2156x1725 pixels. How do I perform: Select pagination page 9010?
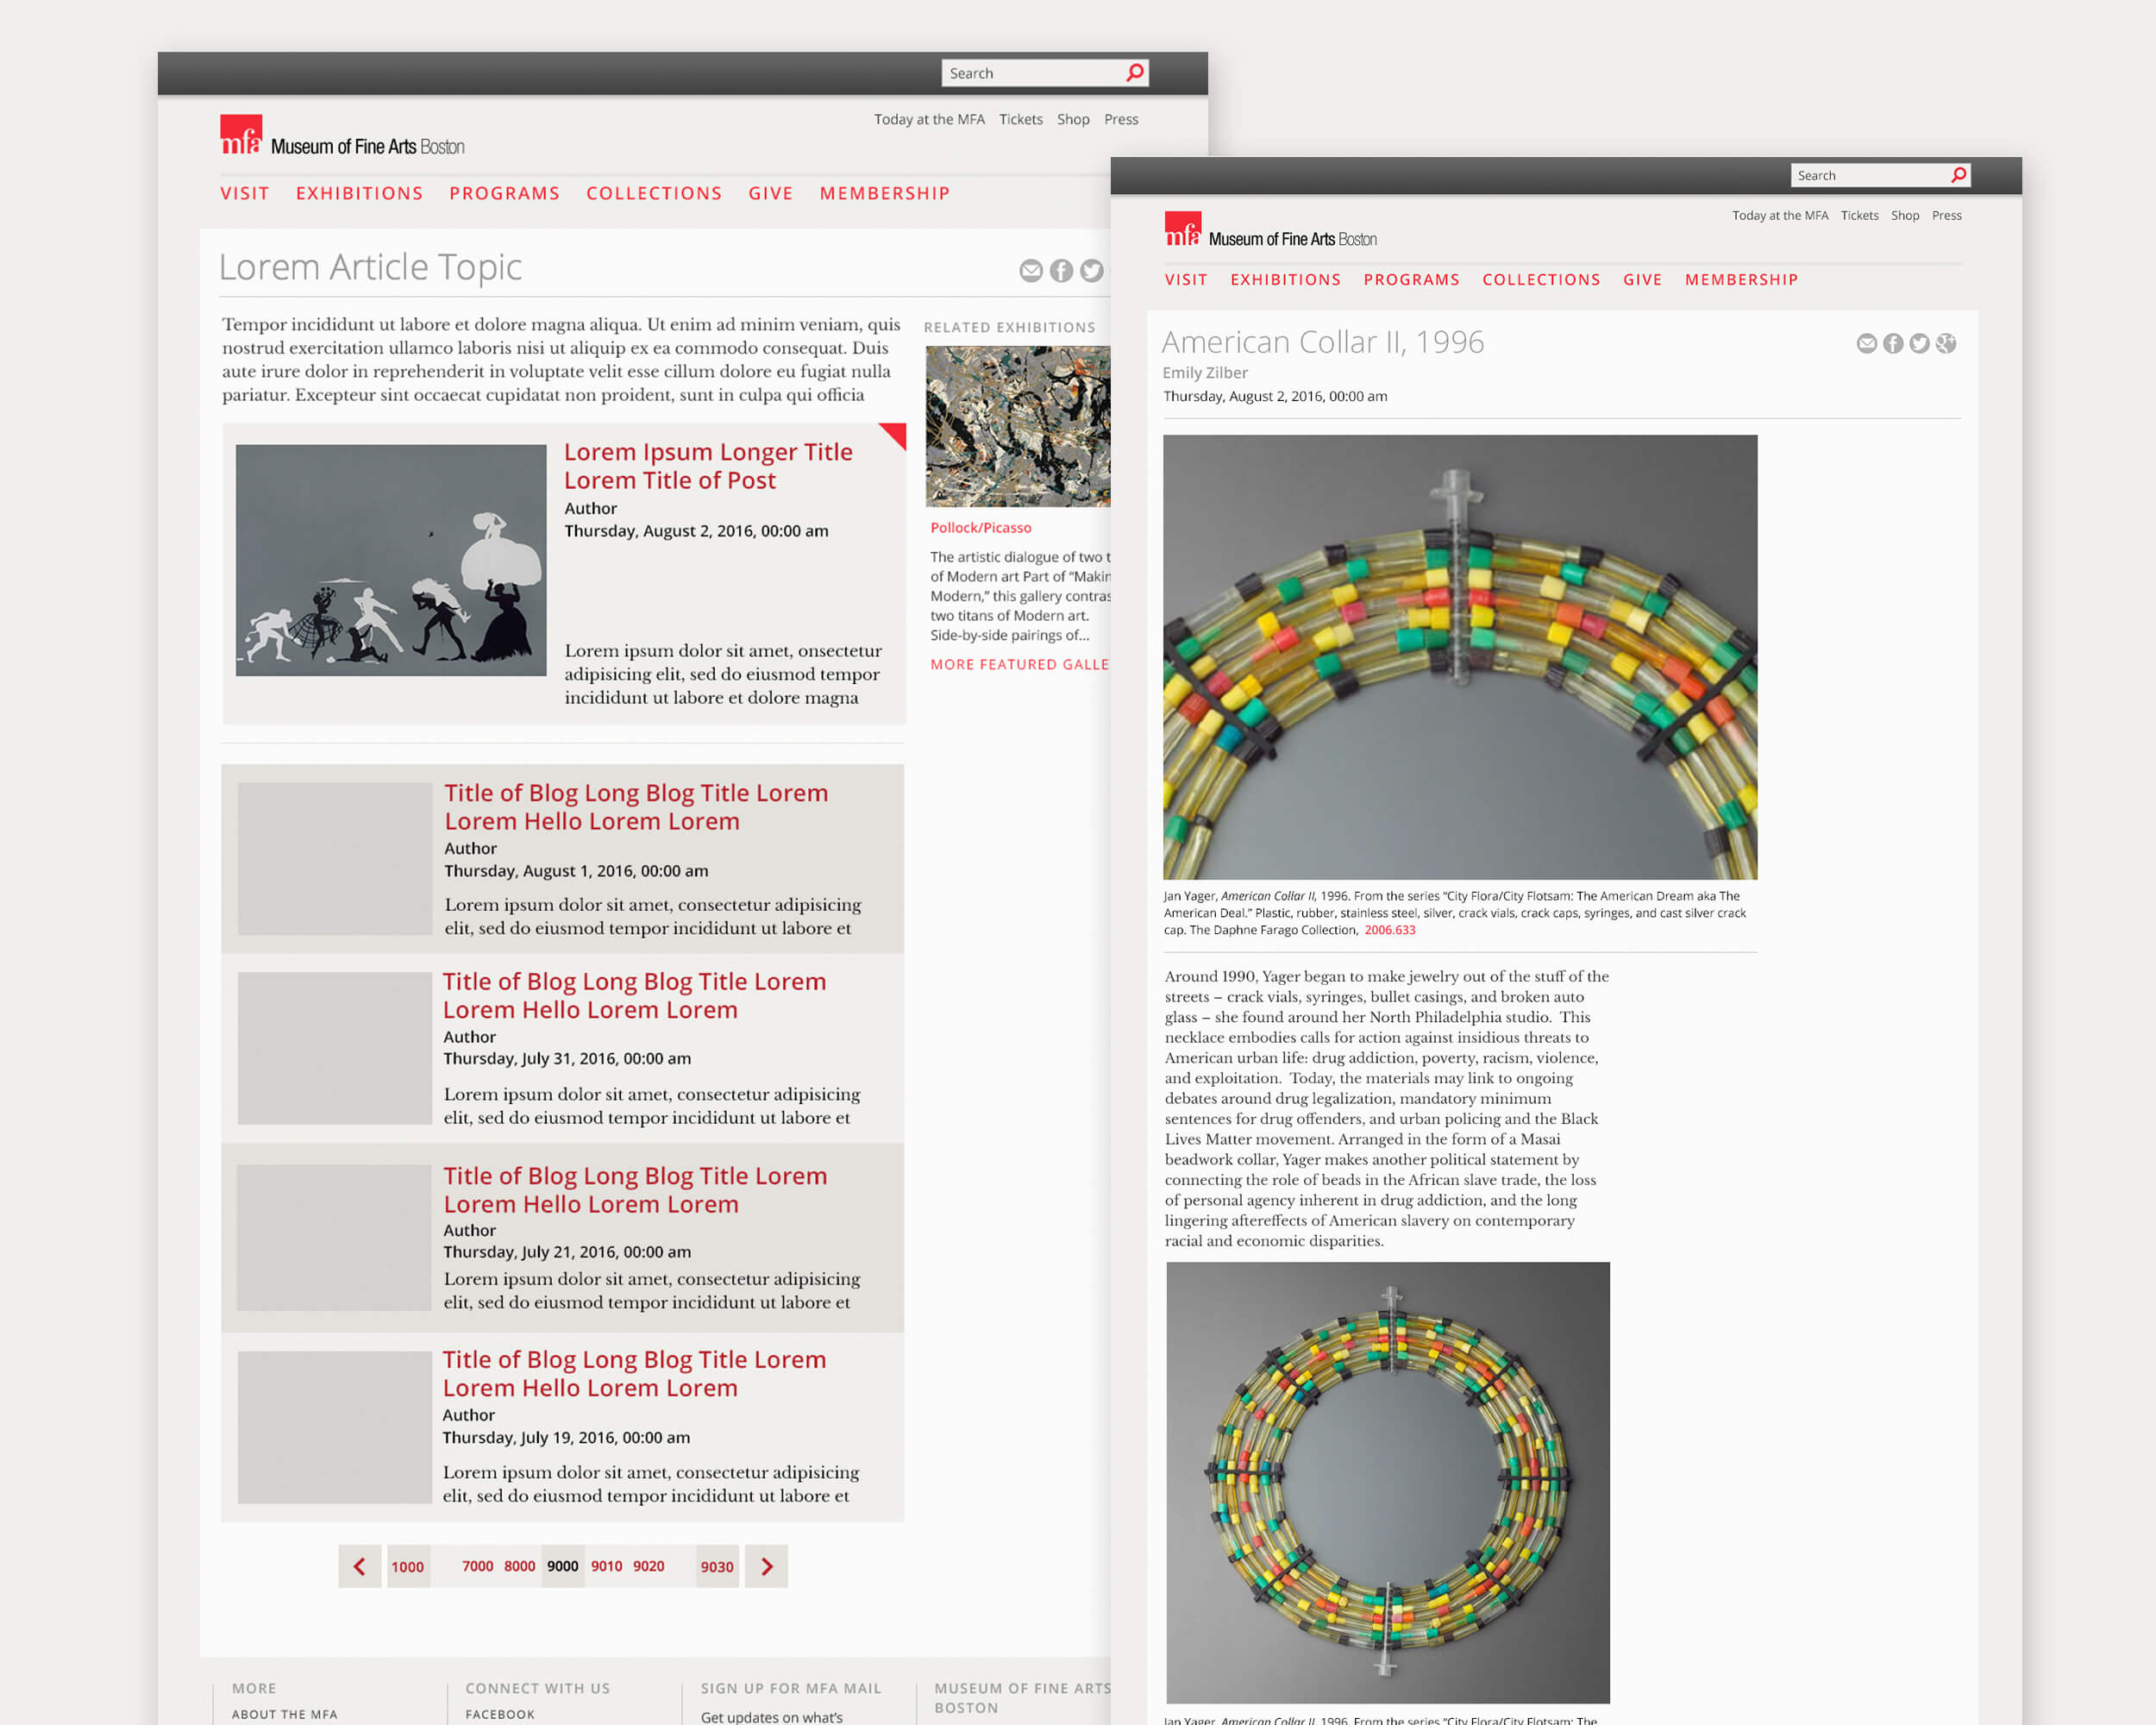pyautogui.click(x=606, y=1566)
